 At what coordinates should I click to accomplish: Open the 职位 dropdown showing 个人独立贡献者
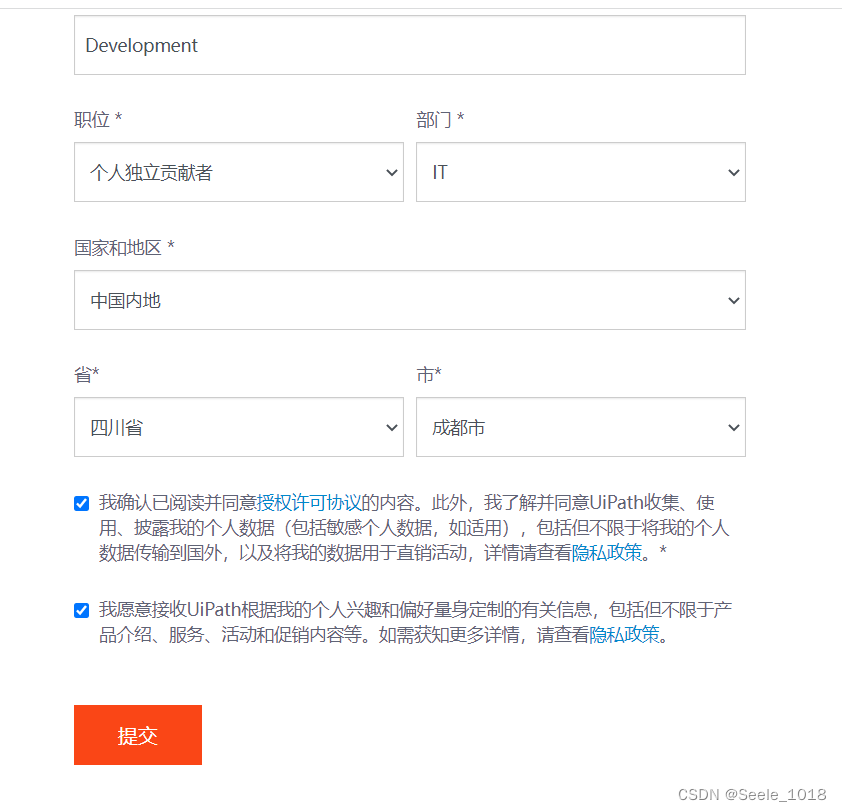coord(238,172)
